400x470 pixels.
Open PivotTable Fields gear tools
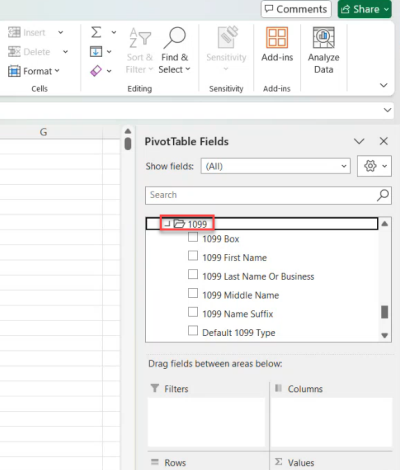pyautogui.click(x=374, y=166)
